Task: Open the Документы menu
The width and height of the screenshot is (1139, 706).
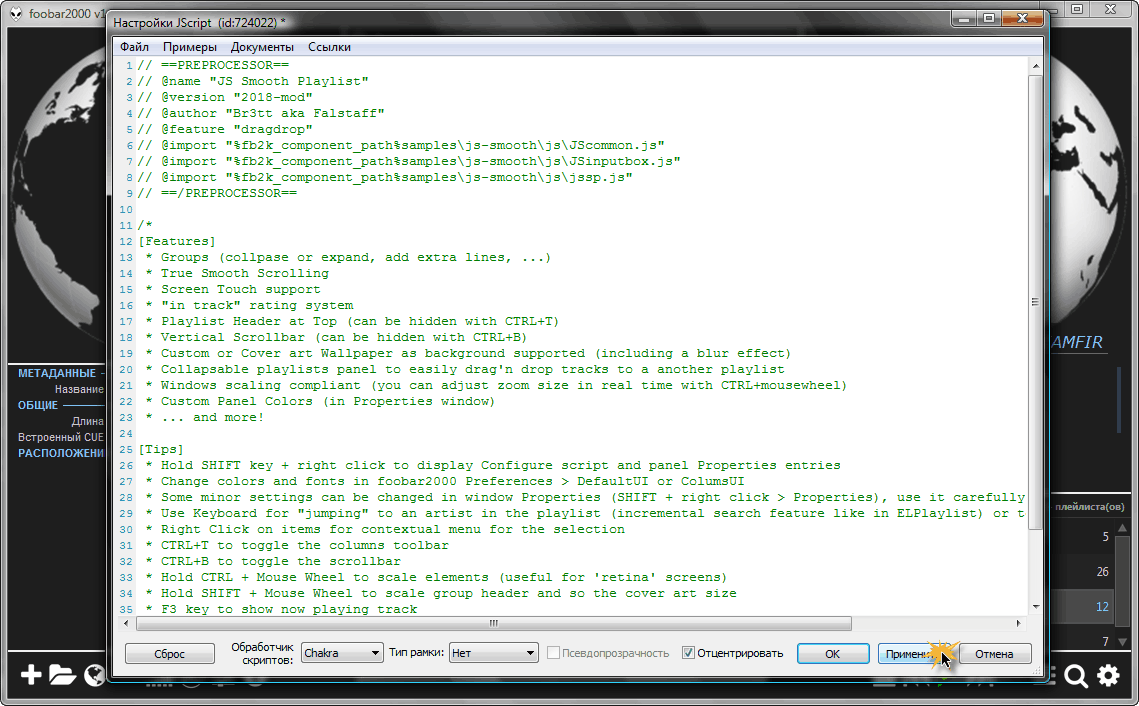Action: 262,46
